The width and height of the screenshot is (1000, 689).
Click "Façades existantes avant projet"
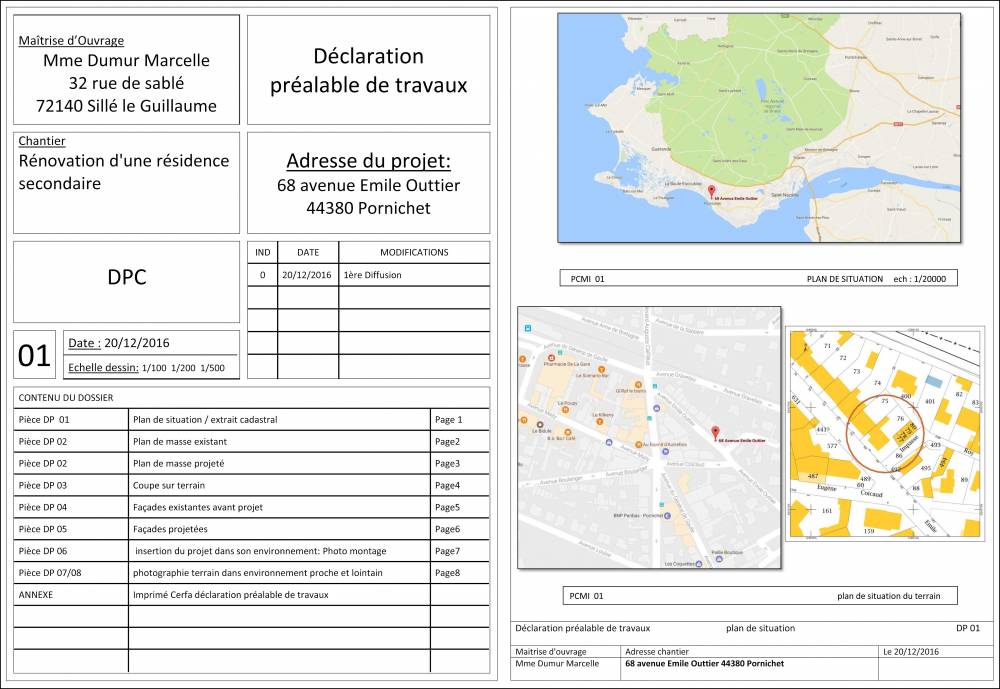pyautogui.click(x=198, y=507)
